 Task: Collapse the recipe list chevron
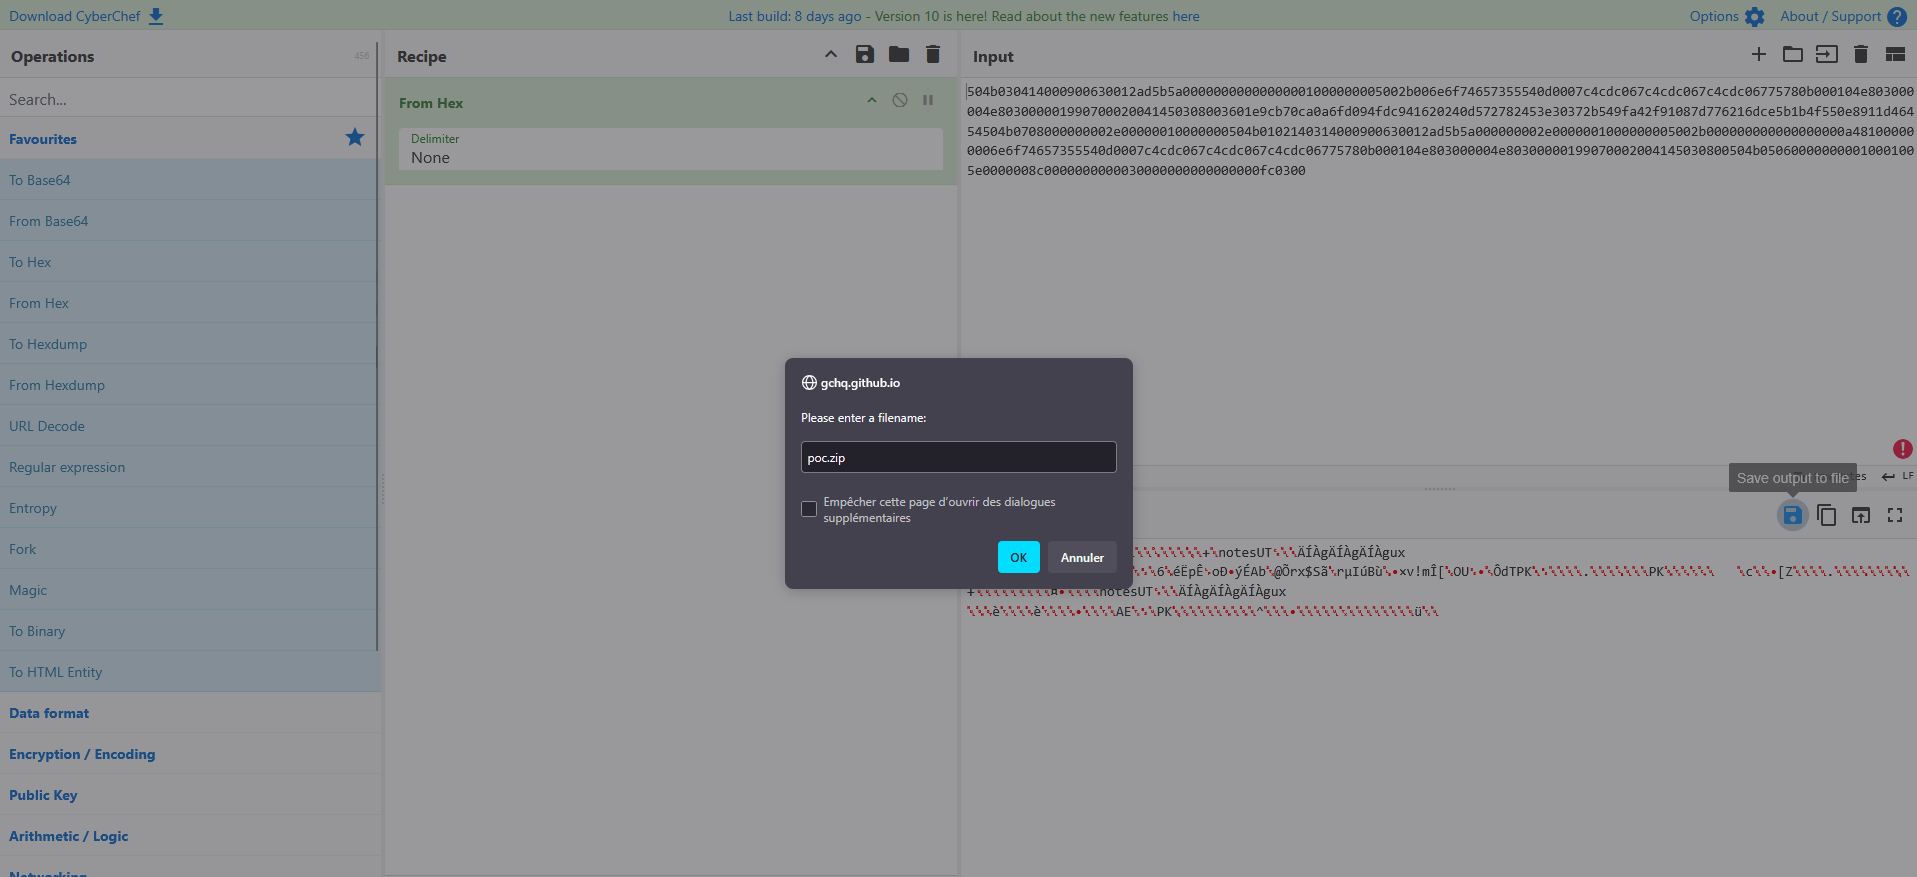(x=831, y=54)
